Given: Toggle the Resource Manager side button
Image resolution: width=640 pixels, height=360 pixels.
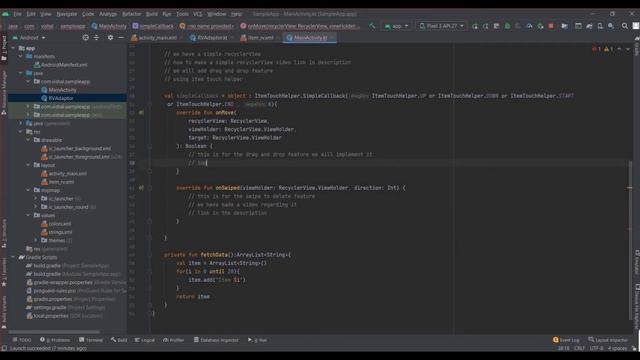Looking at the screenshot, I should [x=4, y=92].
